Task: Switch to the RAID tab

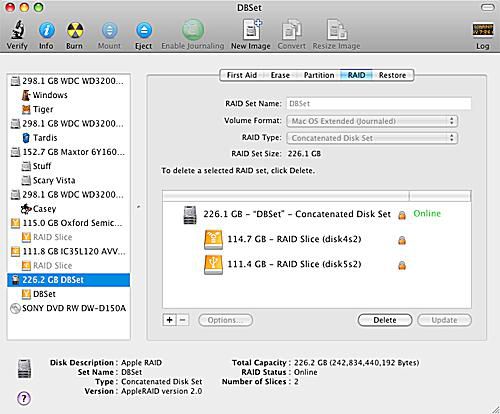Action: click(356, 75)
